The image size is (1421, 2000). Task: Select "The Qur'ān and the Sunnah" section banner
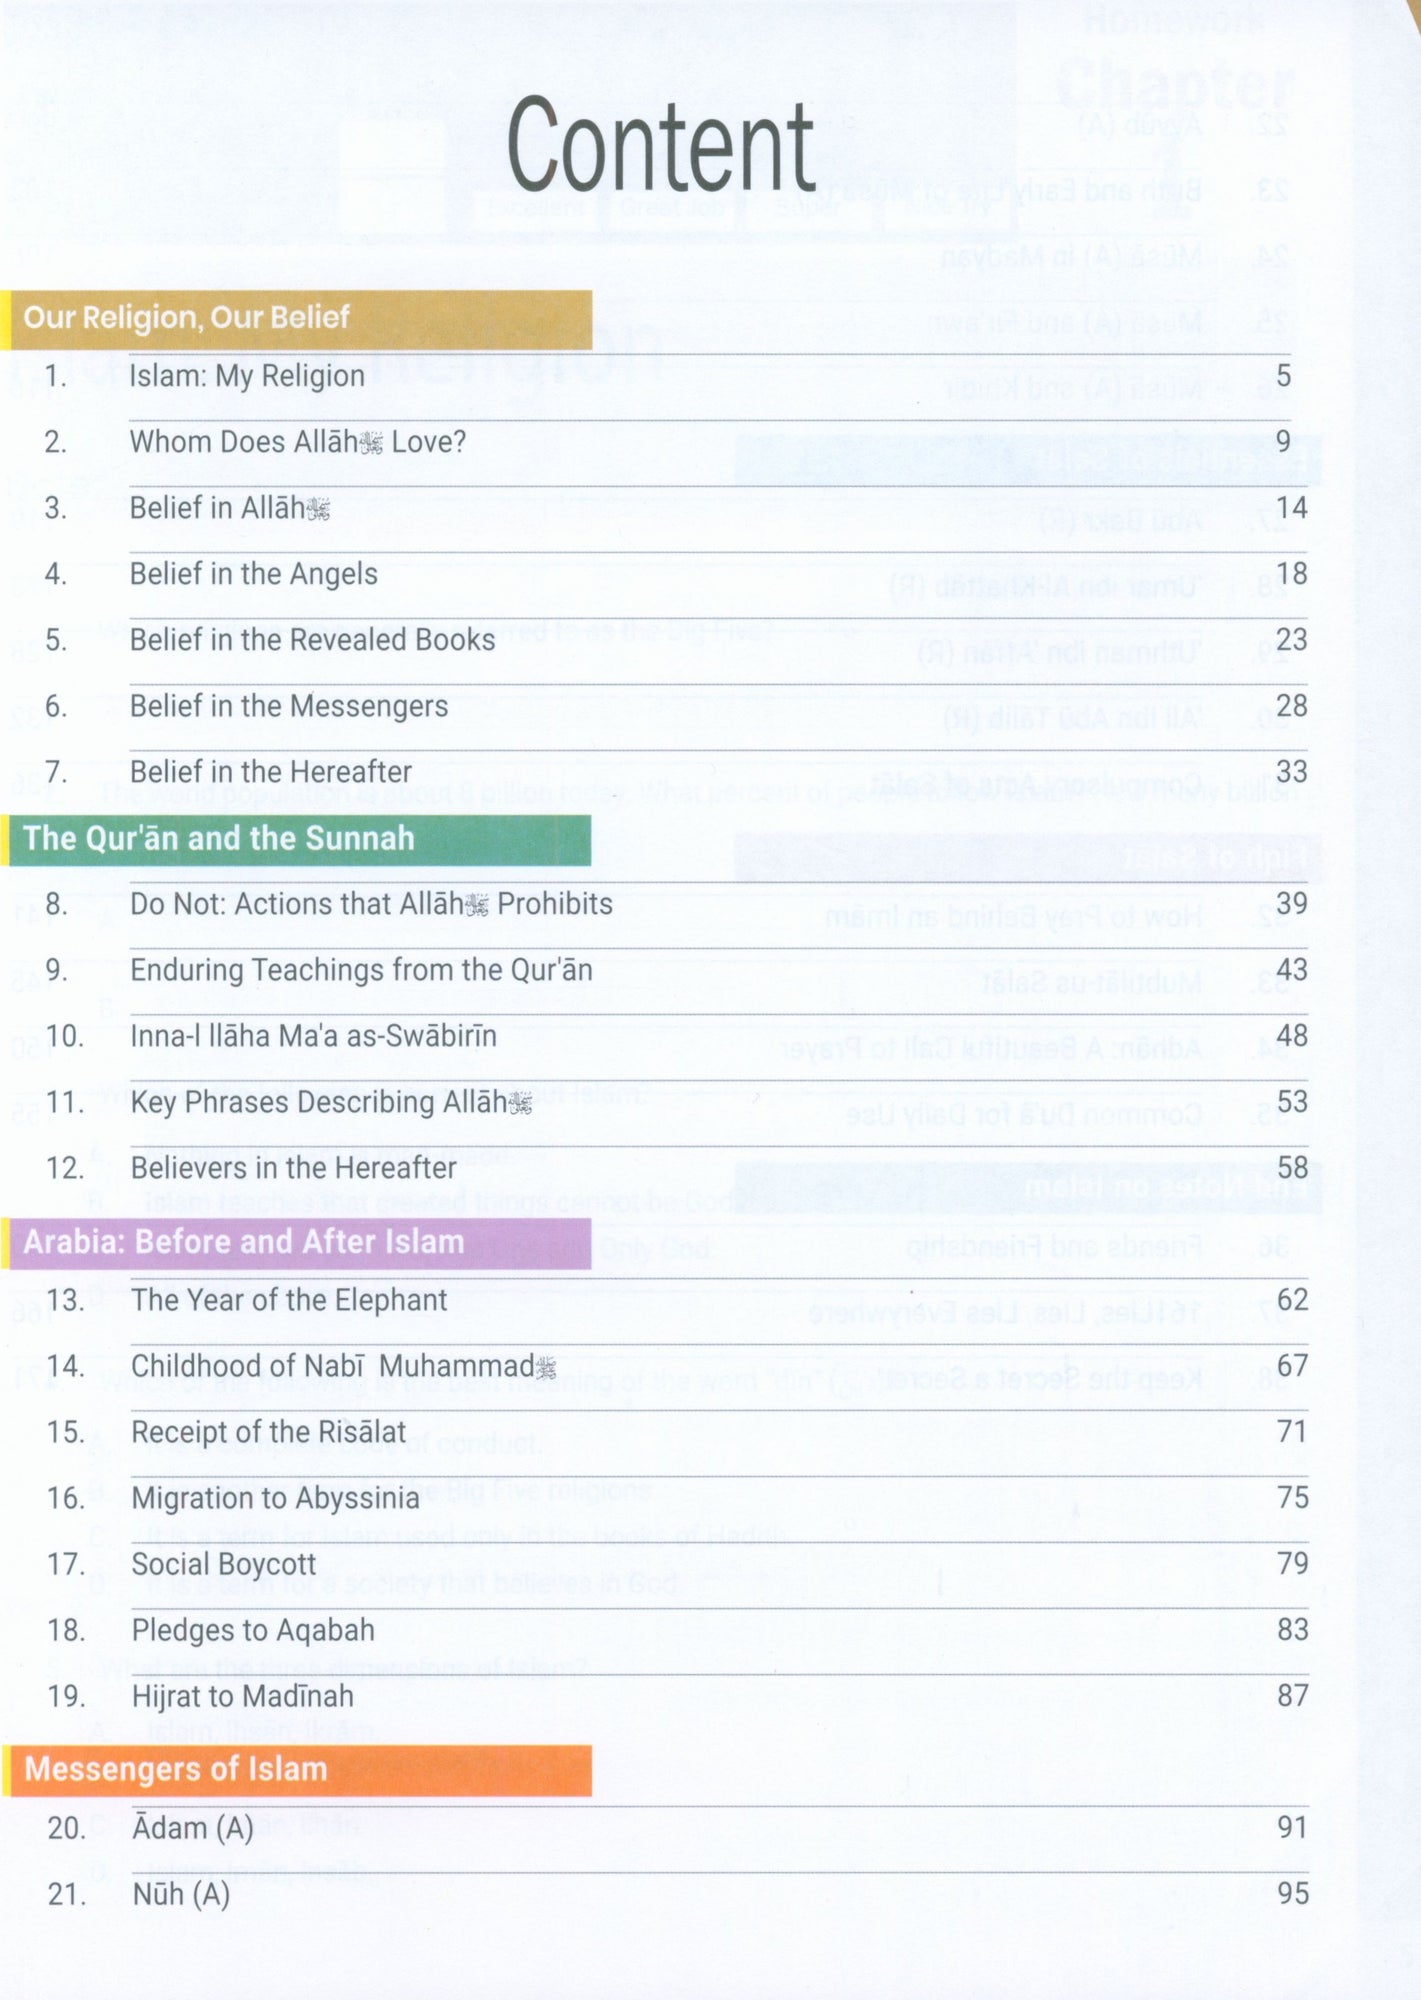point(219,838)
